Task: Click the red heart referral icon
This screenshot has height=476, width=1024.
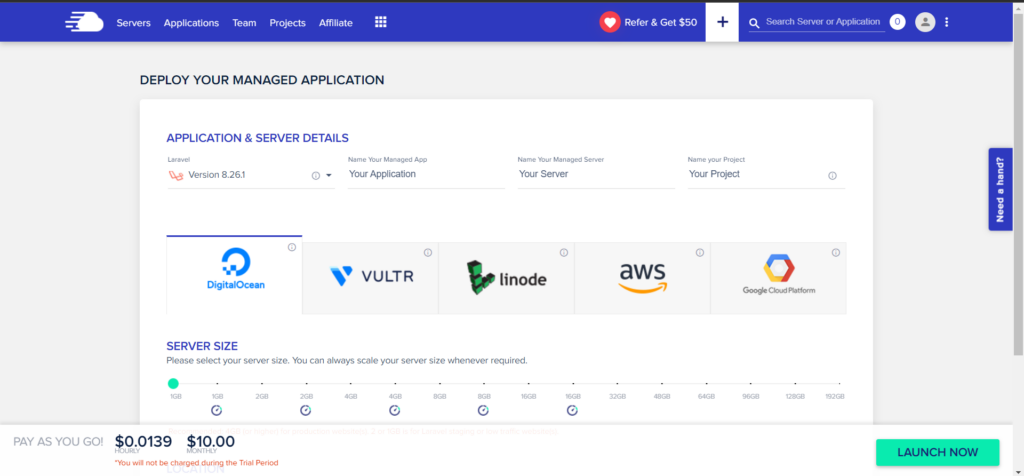Action: (610, 22)
